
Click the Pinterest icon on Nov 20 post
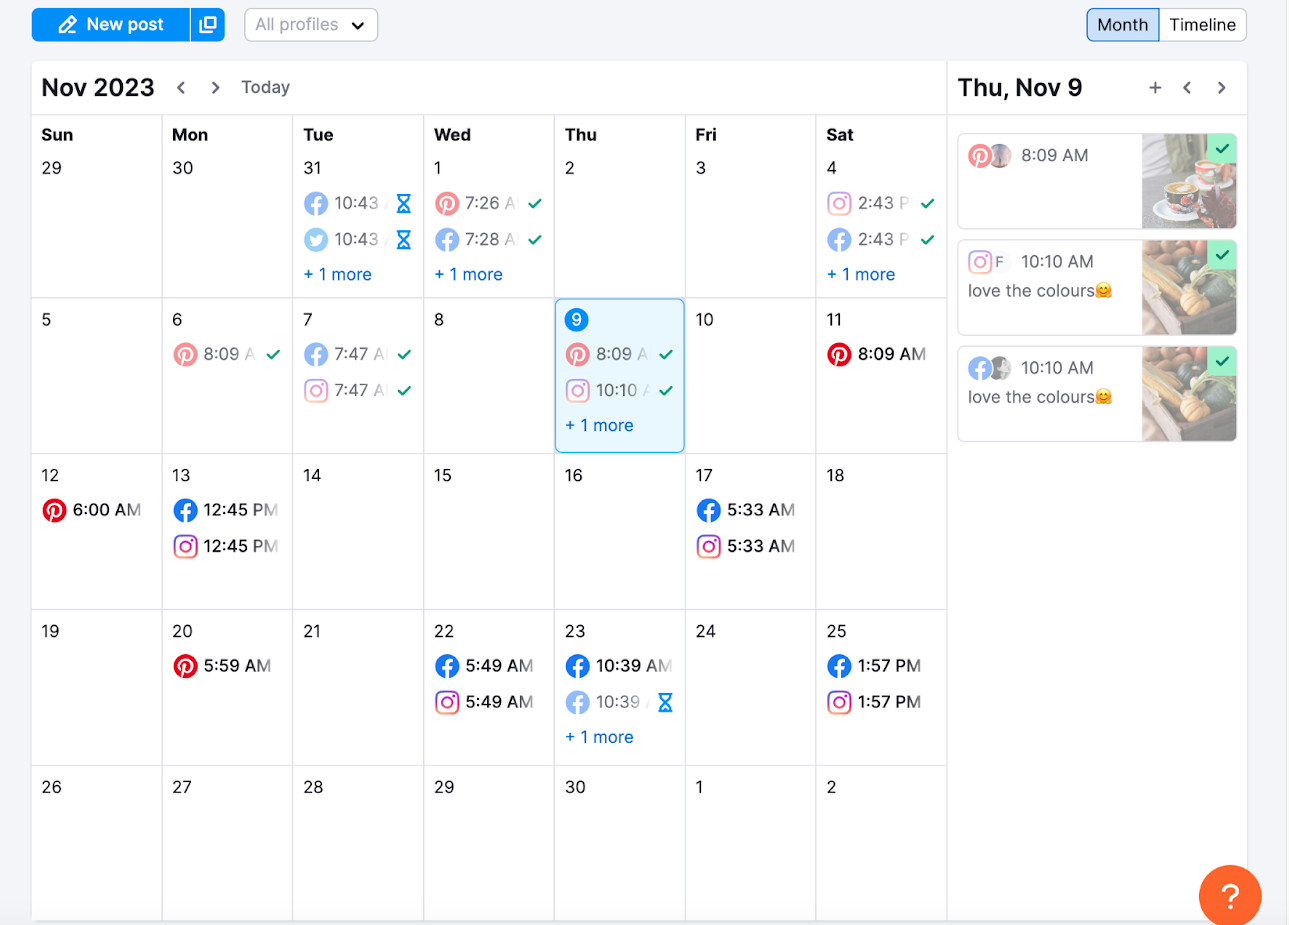[186, 666]
